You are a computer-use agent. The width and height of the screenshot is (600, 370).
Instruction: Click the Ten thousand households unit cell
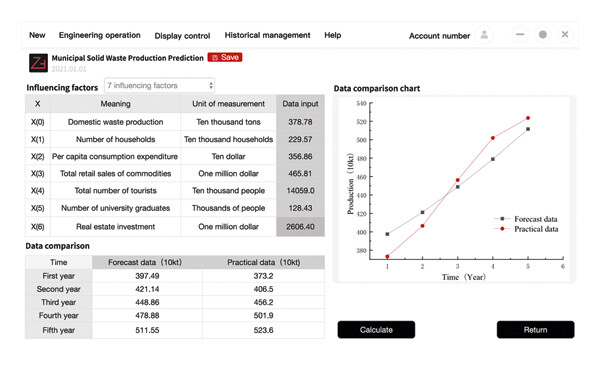click(x=228, y=139)
